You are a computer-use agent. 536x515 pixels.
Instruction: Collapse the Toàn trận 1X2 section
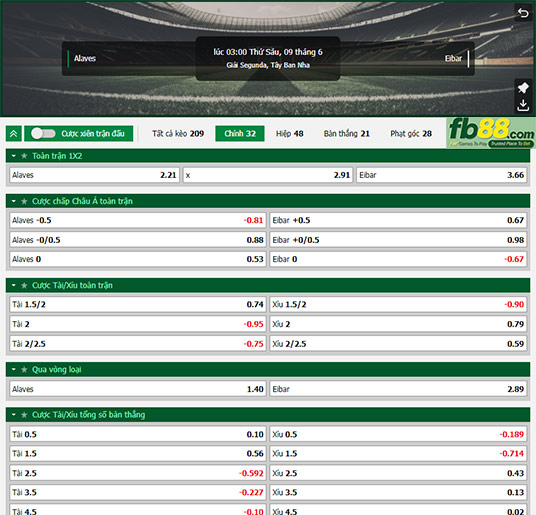coord(14,156)
